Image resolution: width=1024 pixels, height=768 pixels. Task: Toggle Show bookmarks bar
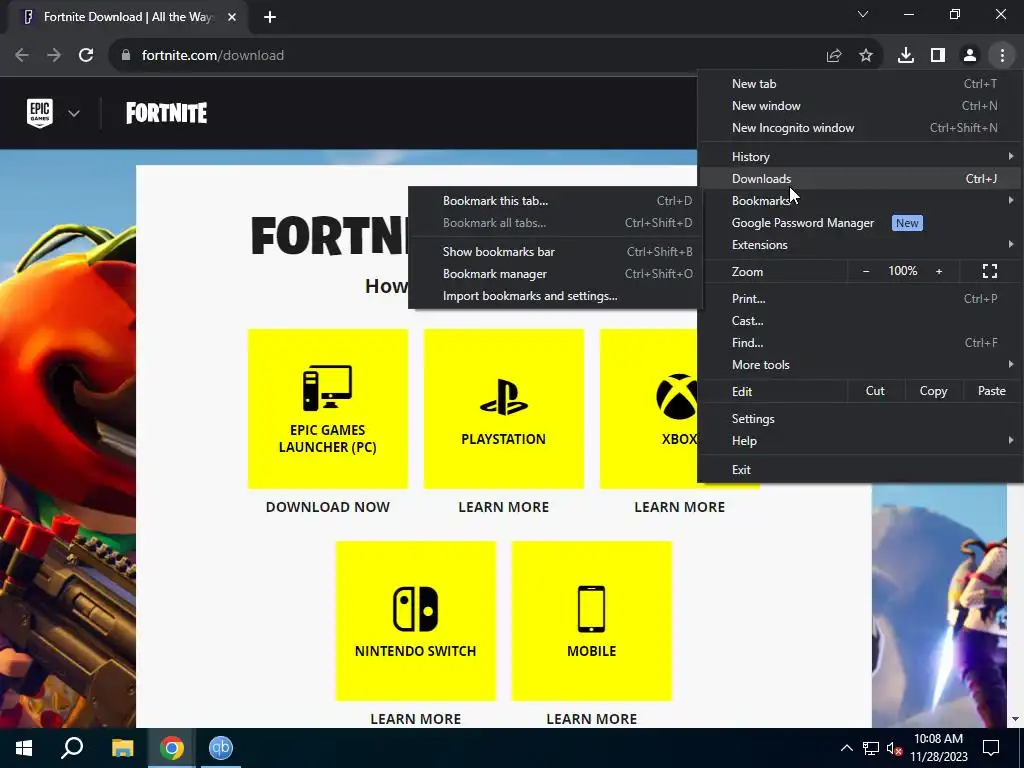coord(554,252)
